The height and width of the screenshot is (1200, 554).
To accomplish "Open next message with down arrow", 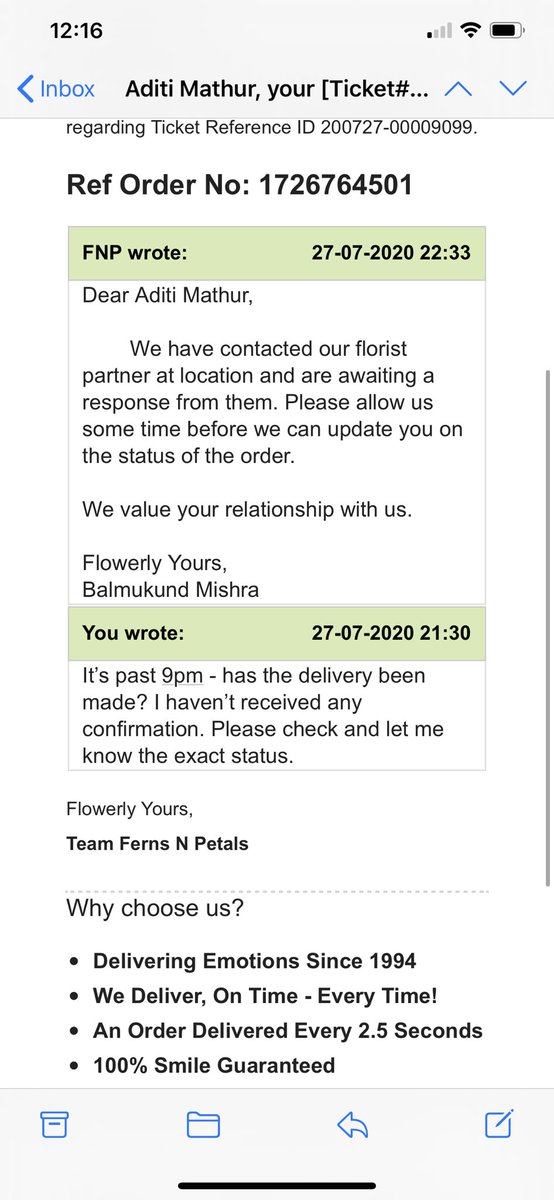I will click(x=513, y=88).
